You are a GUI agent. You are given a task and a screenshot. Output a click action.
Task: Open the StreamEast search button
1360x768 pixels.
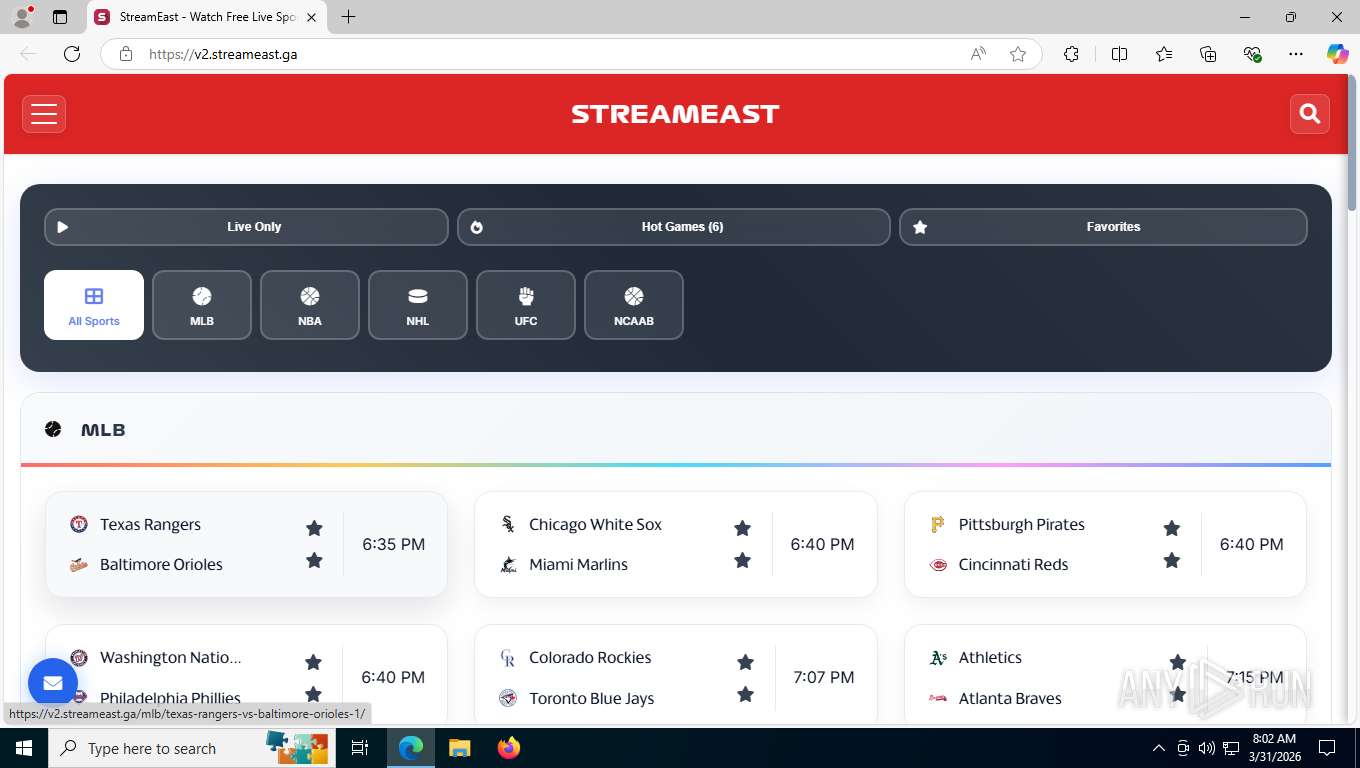tap(1310, 114)
